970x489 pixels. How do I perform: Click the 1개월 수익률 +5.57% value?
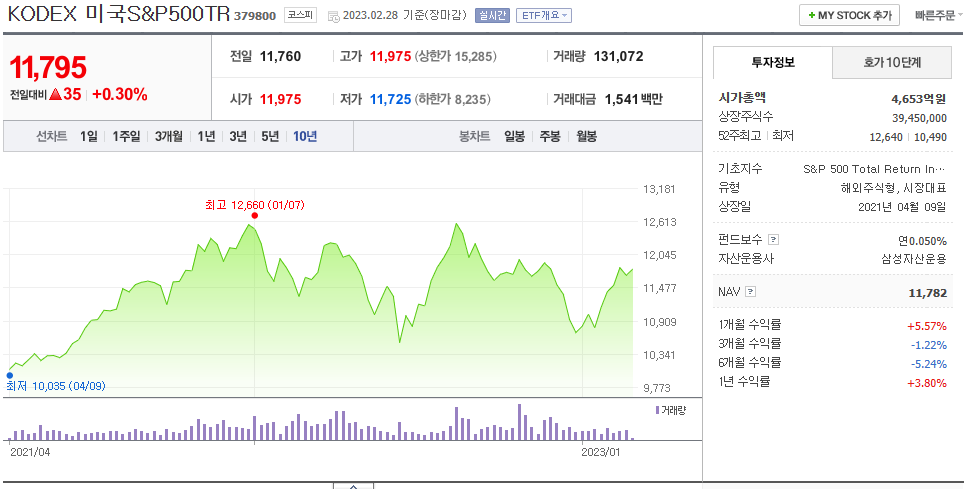coord(927,326)
